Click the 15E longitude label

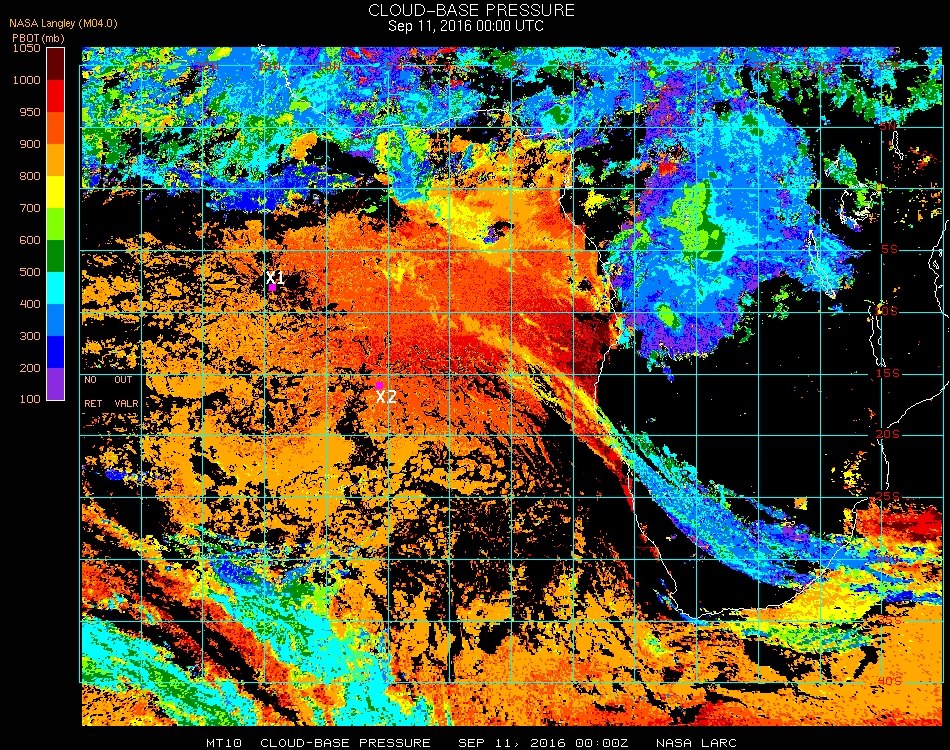tap(640, 66)
